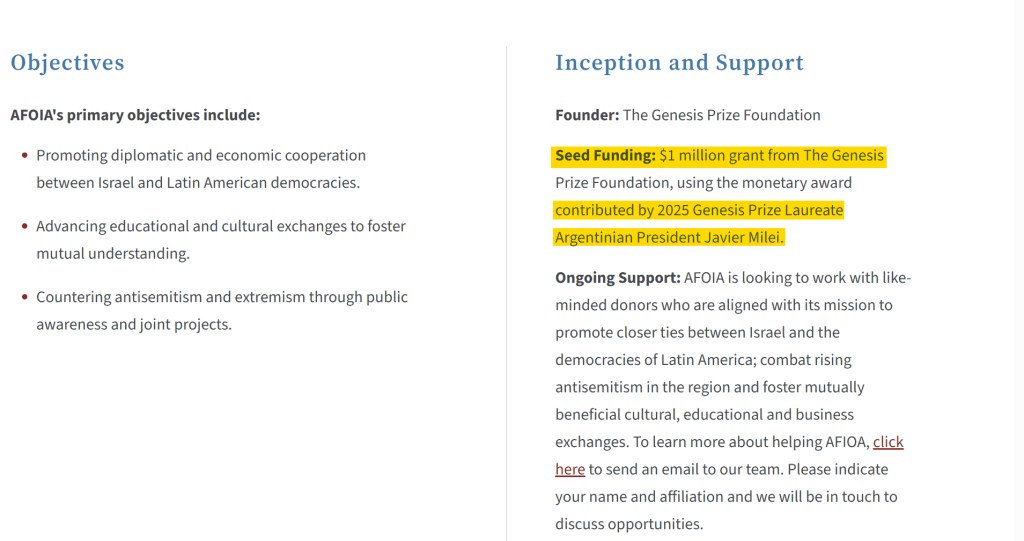Click the red bullet dot before "Promoting diplomatic"
This screenshot has width=1024, height=541.
coord(24,156)
